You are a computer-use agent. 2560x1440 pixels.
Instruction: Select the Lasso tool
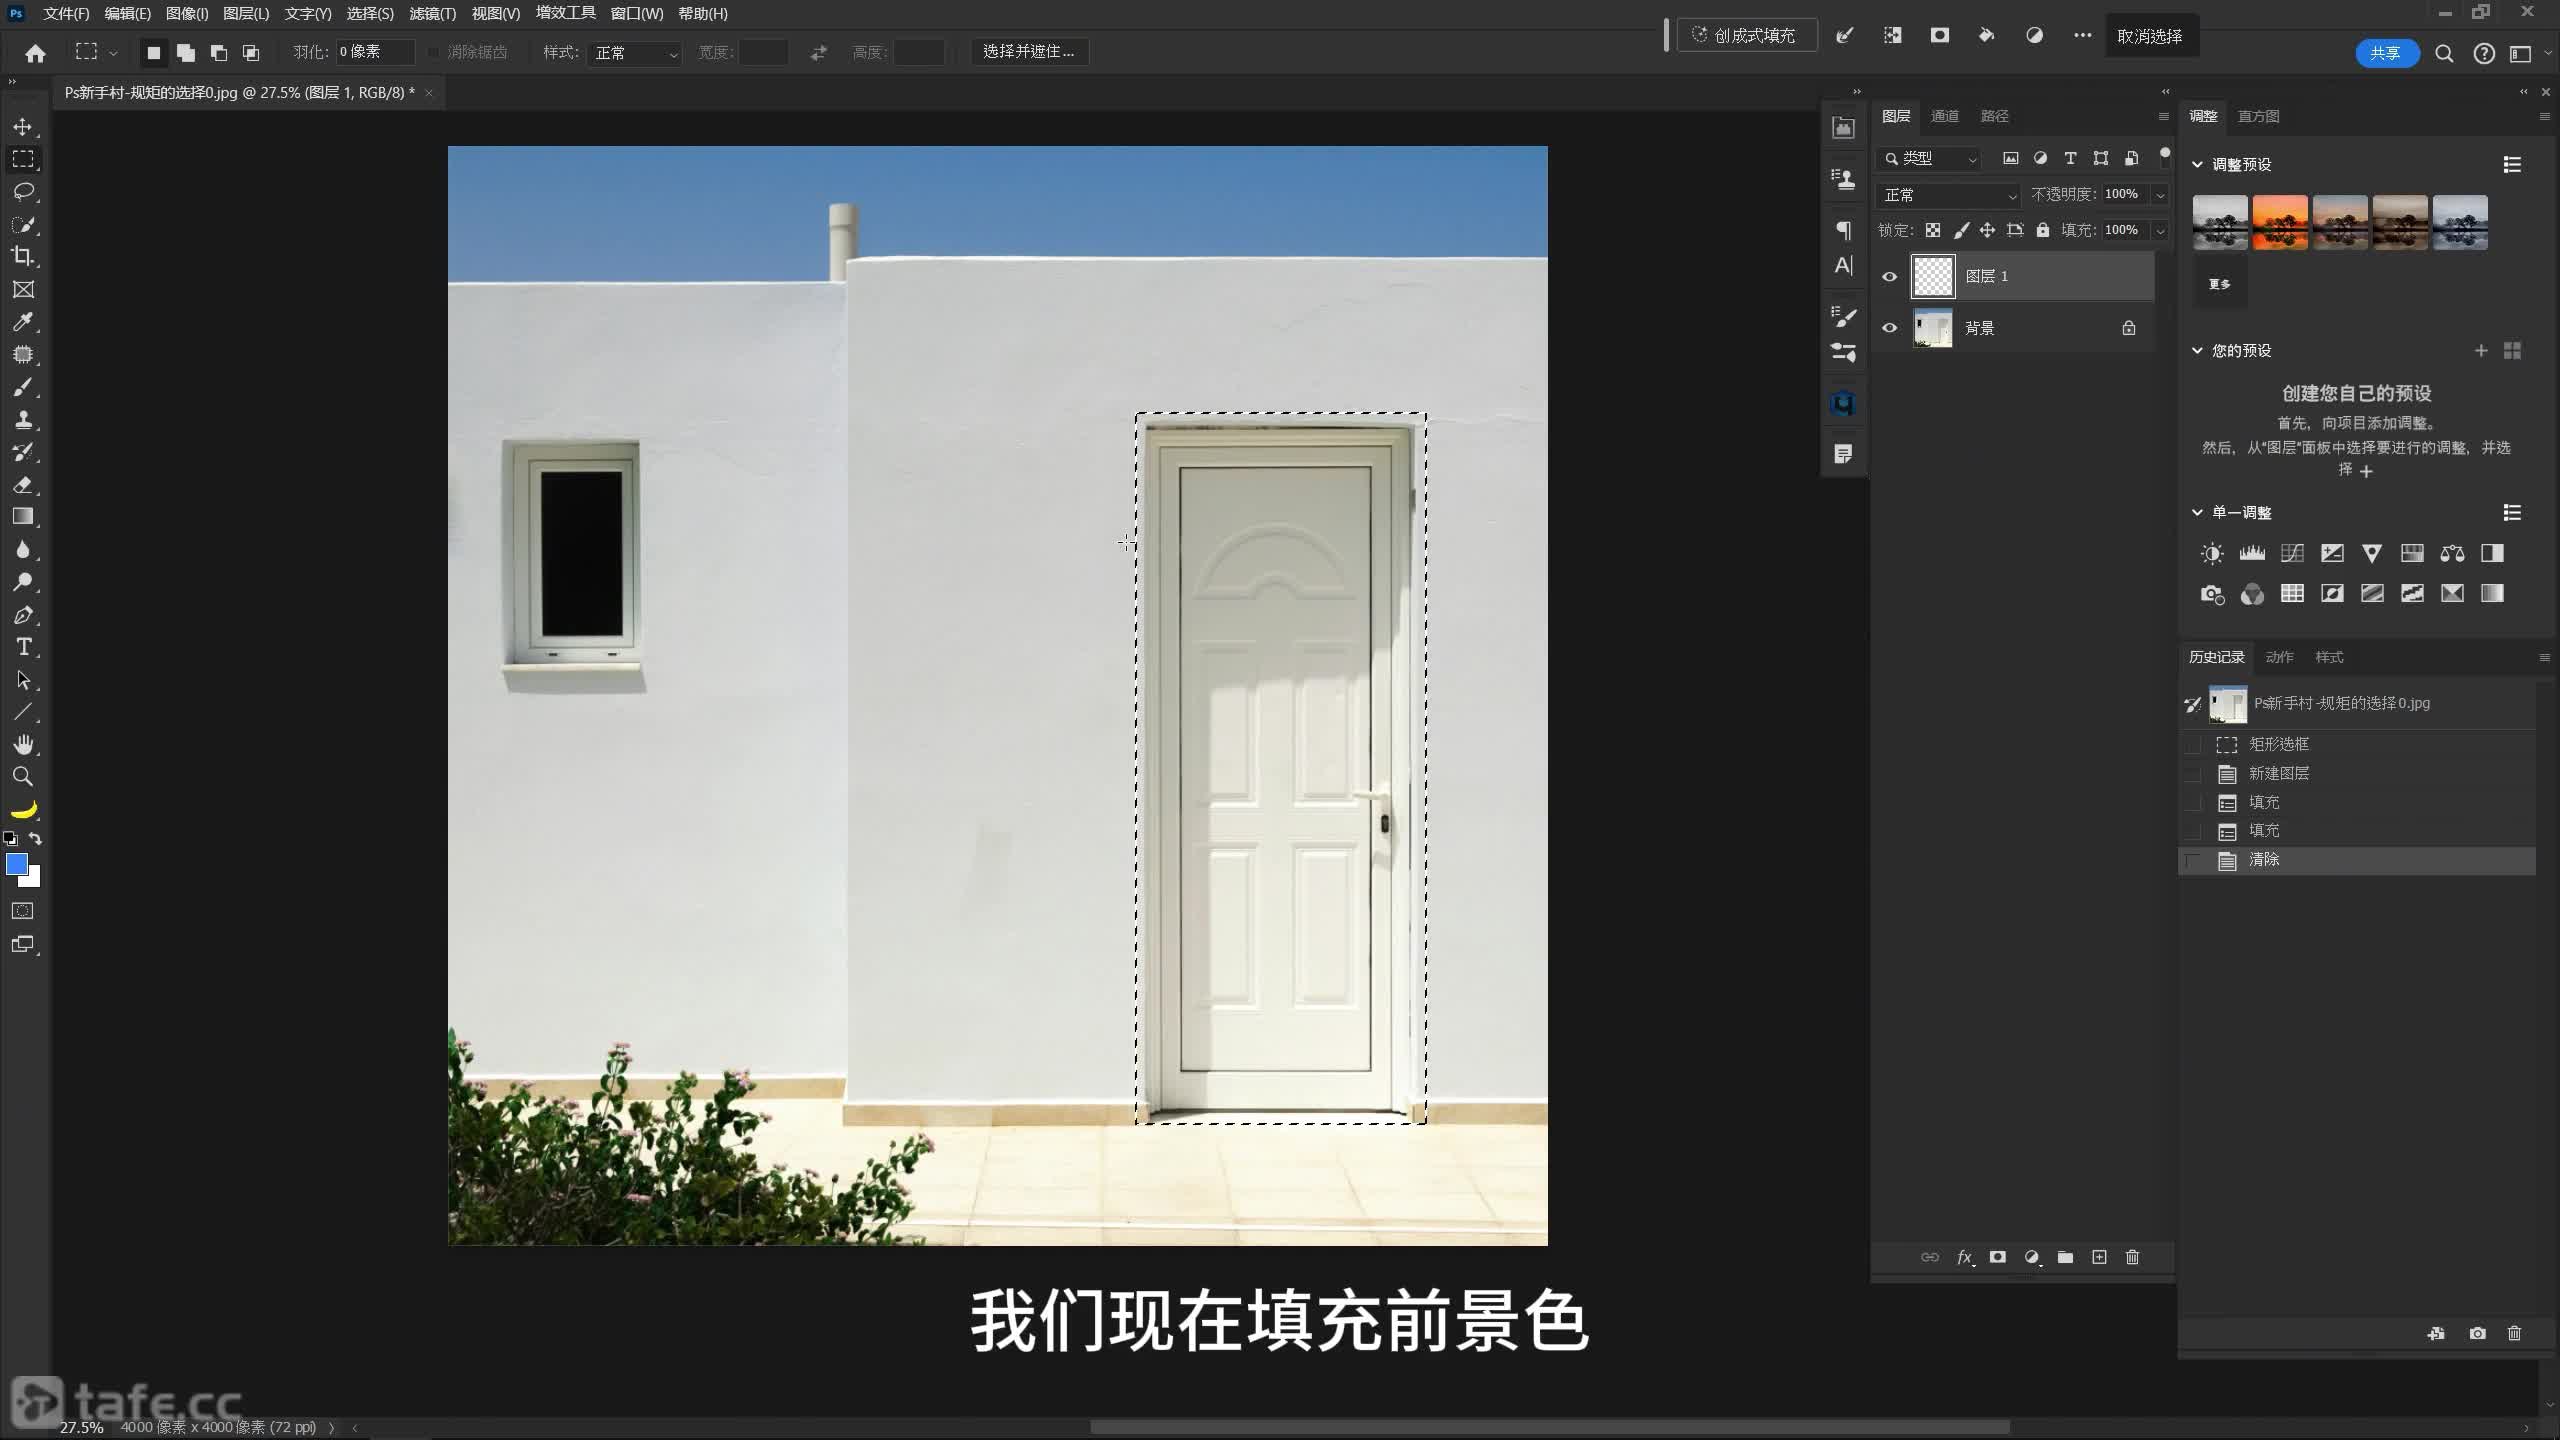point(23,191)
